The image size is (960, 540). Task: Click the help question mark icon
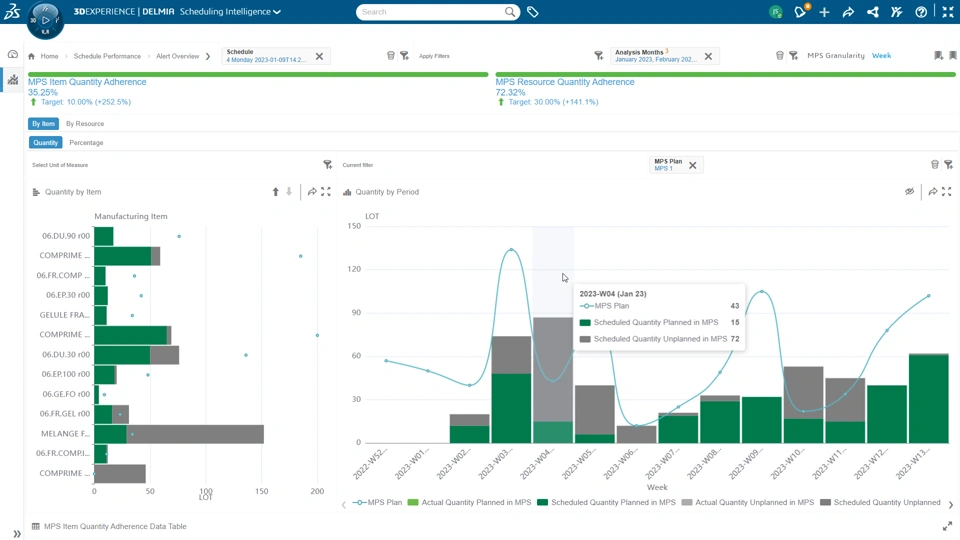pyautogui.click(x=921, y=12)
